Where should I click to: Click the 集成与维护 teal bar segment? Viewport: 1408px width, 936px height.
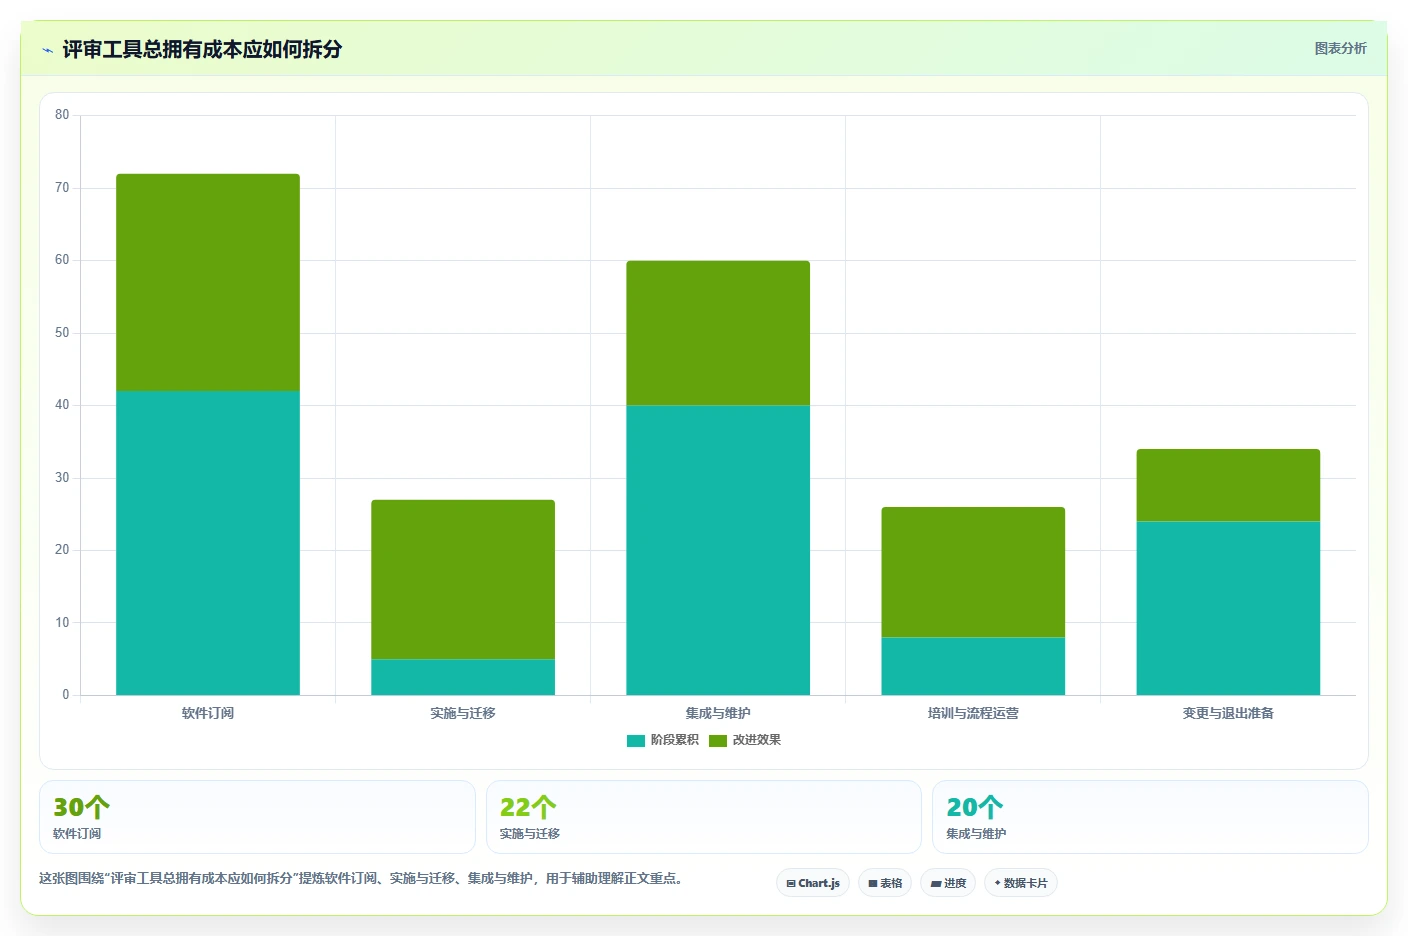(x=718, y=550)
